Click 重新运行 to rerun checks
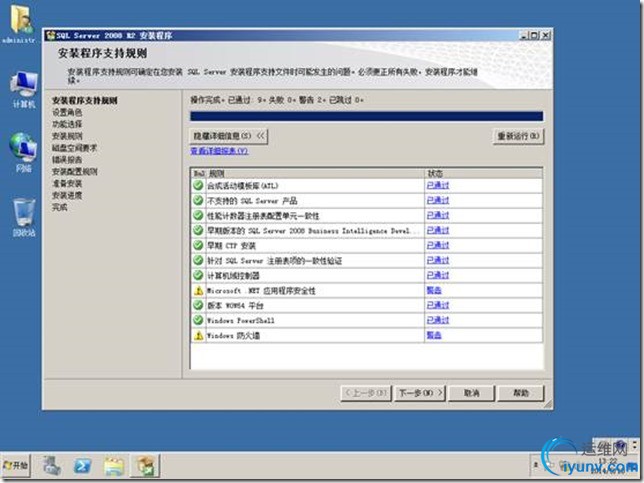The height and width of the screenshot is (483, 644). (518, 136)
